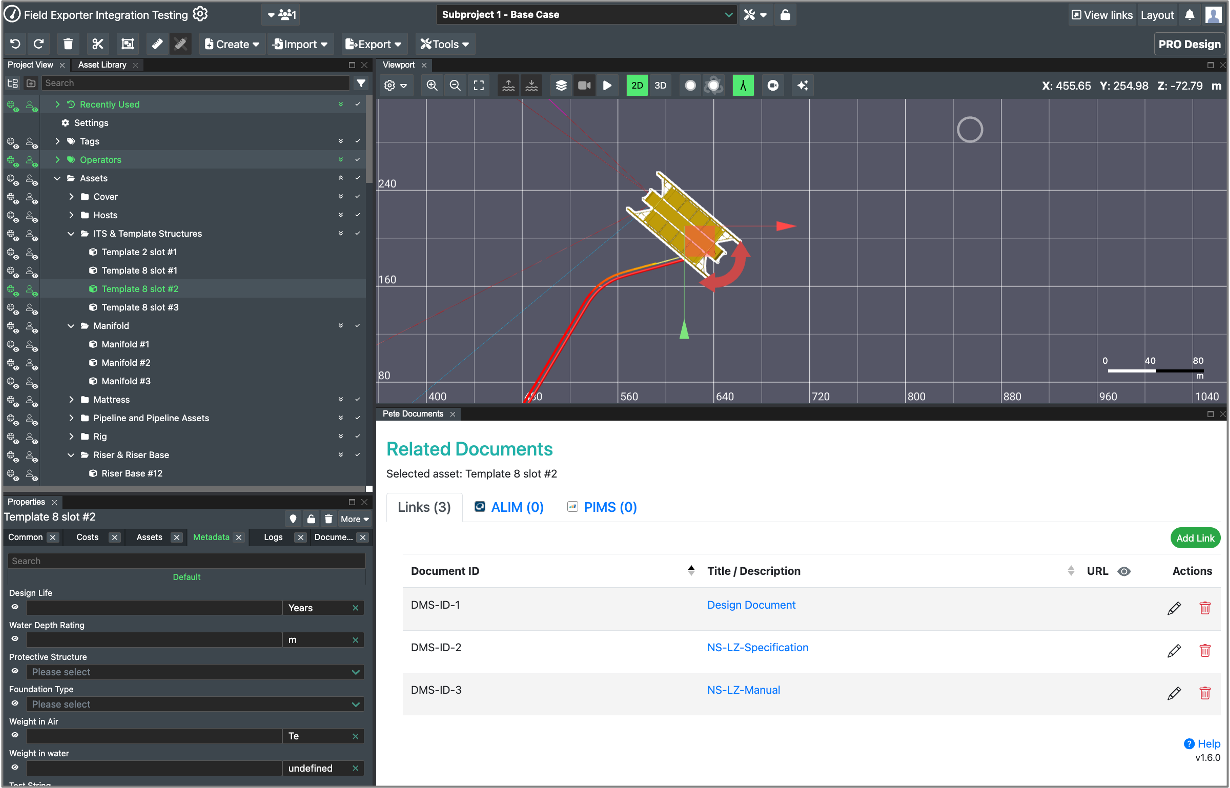Toggle the checkmark on the Manifold row
Image resolution: width=1230 pixels, height=788 pixels.
pos(357,326)
